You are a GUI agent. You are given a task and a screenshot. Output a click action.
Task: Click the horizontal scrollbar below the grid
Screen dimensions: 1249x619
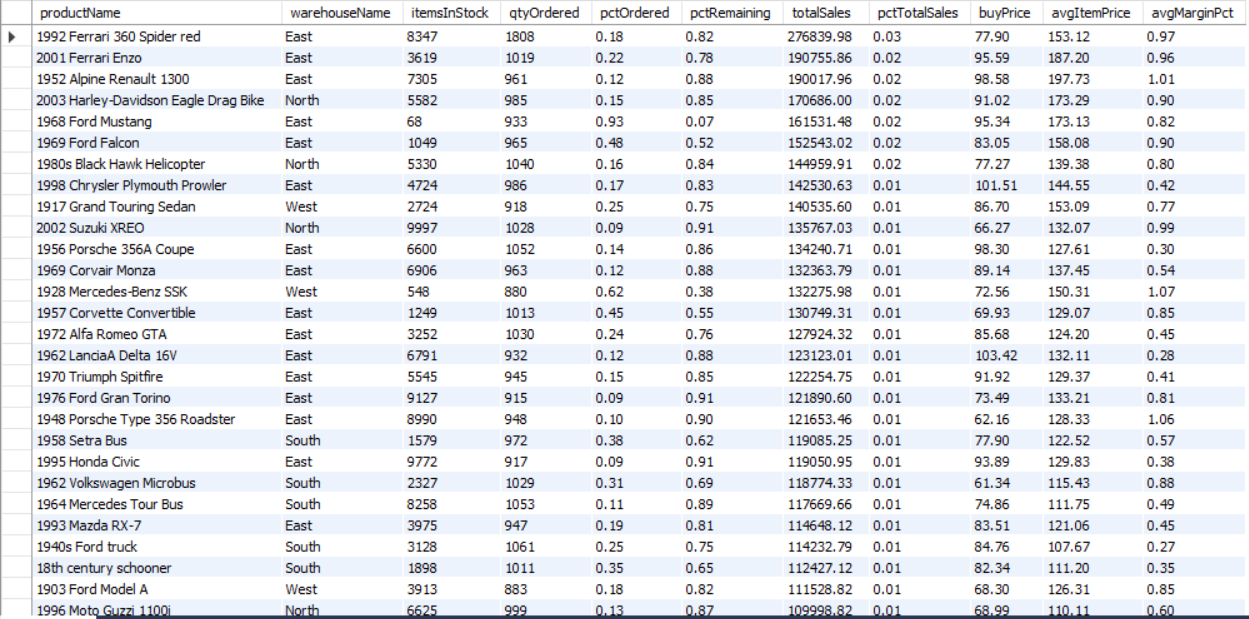pos(670,616)
